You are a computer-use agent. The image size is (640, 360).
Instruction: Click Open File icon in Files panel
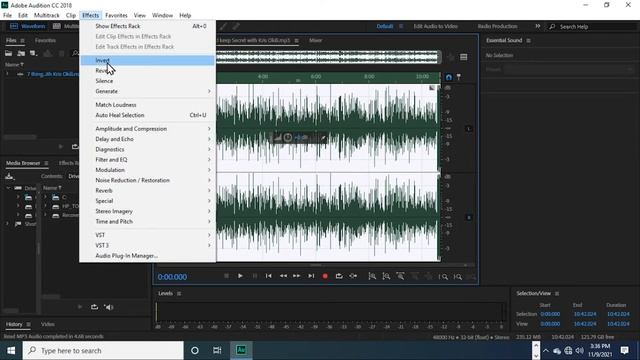[x=9, y=53]
